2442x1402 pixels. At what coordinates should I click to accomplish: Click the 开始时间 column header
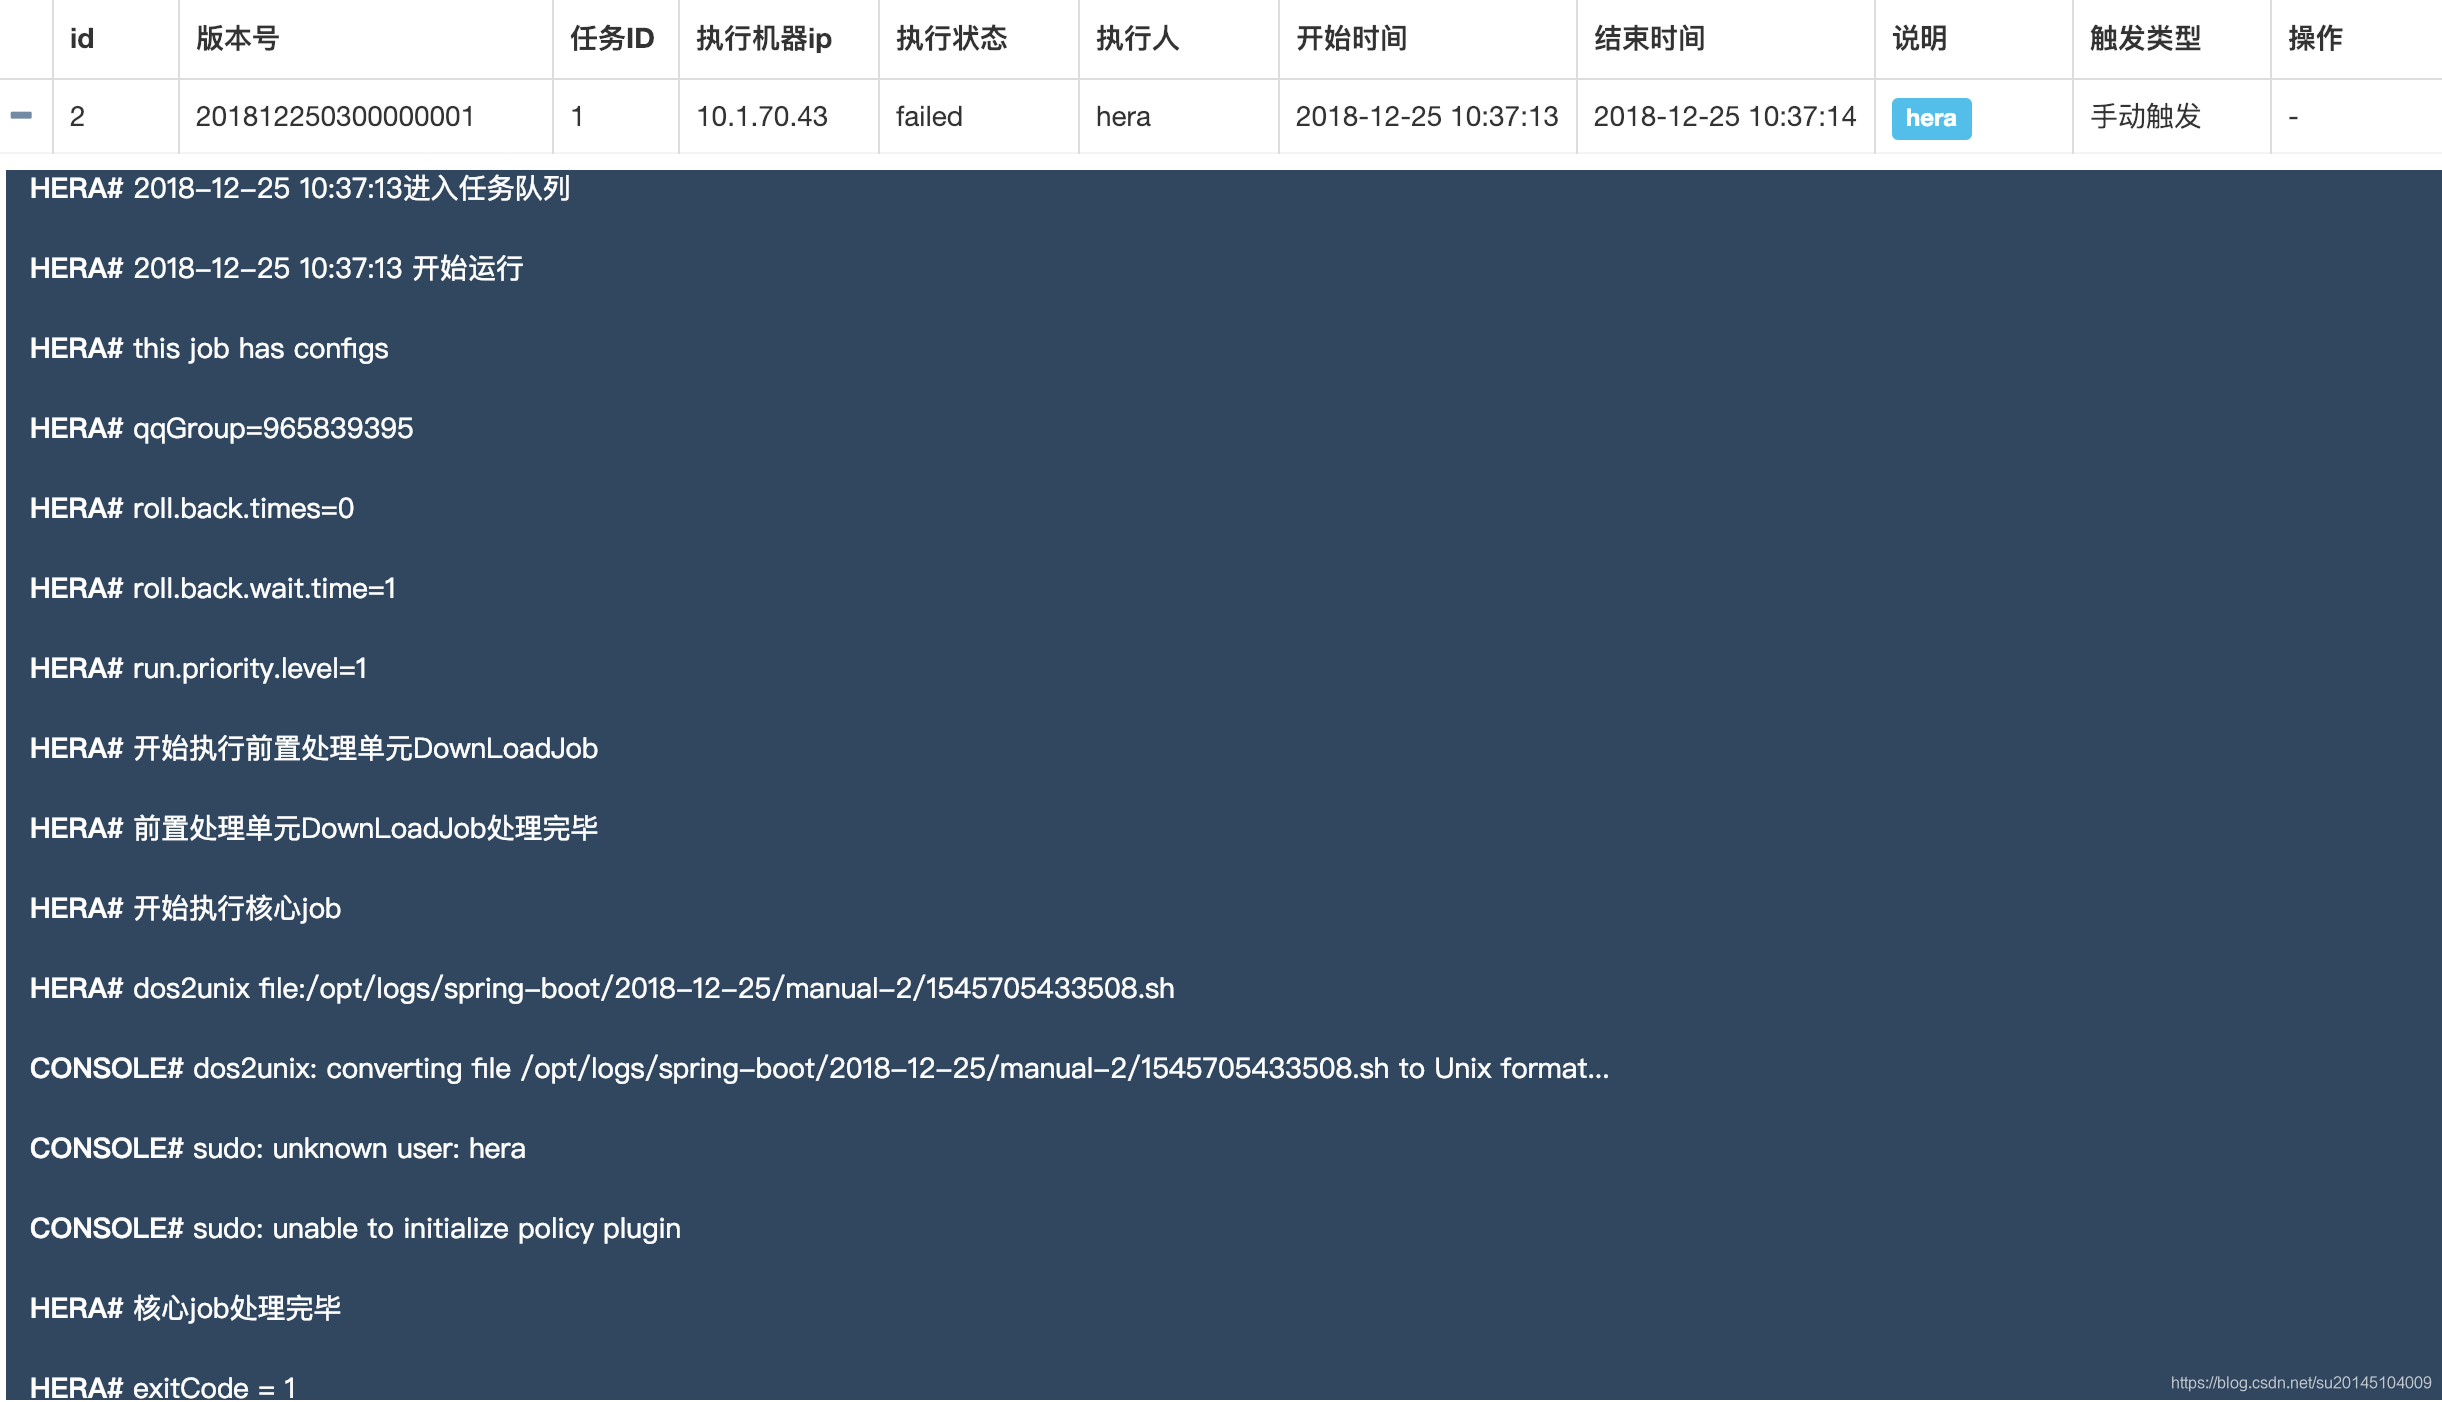[1351, 38]
